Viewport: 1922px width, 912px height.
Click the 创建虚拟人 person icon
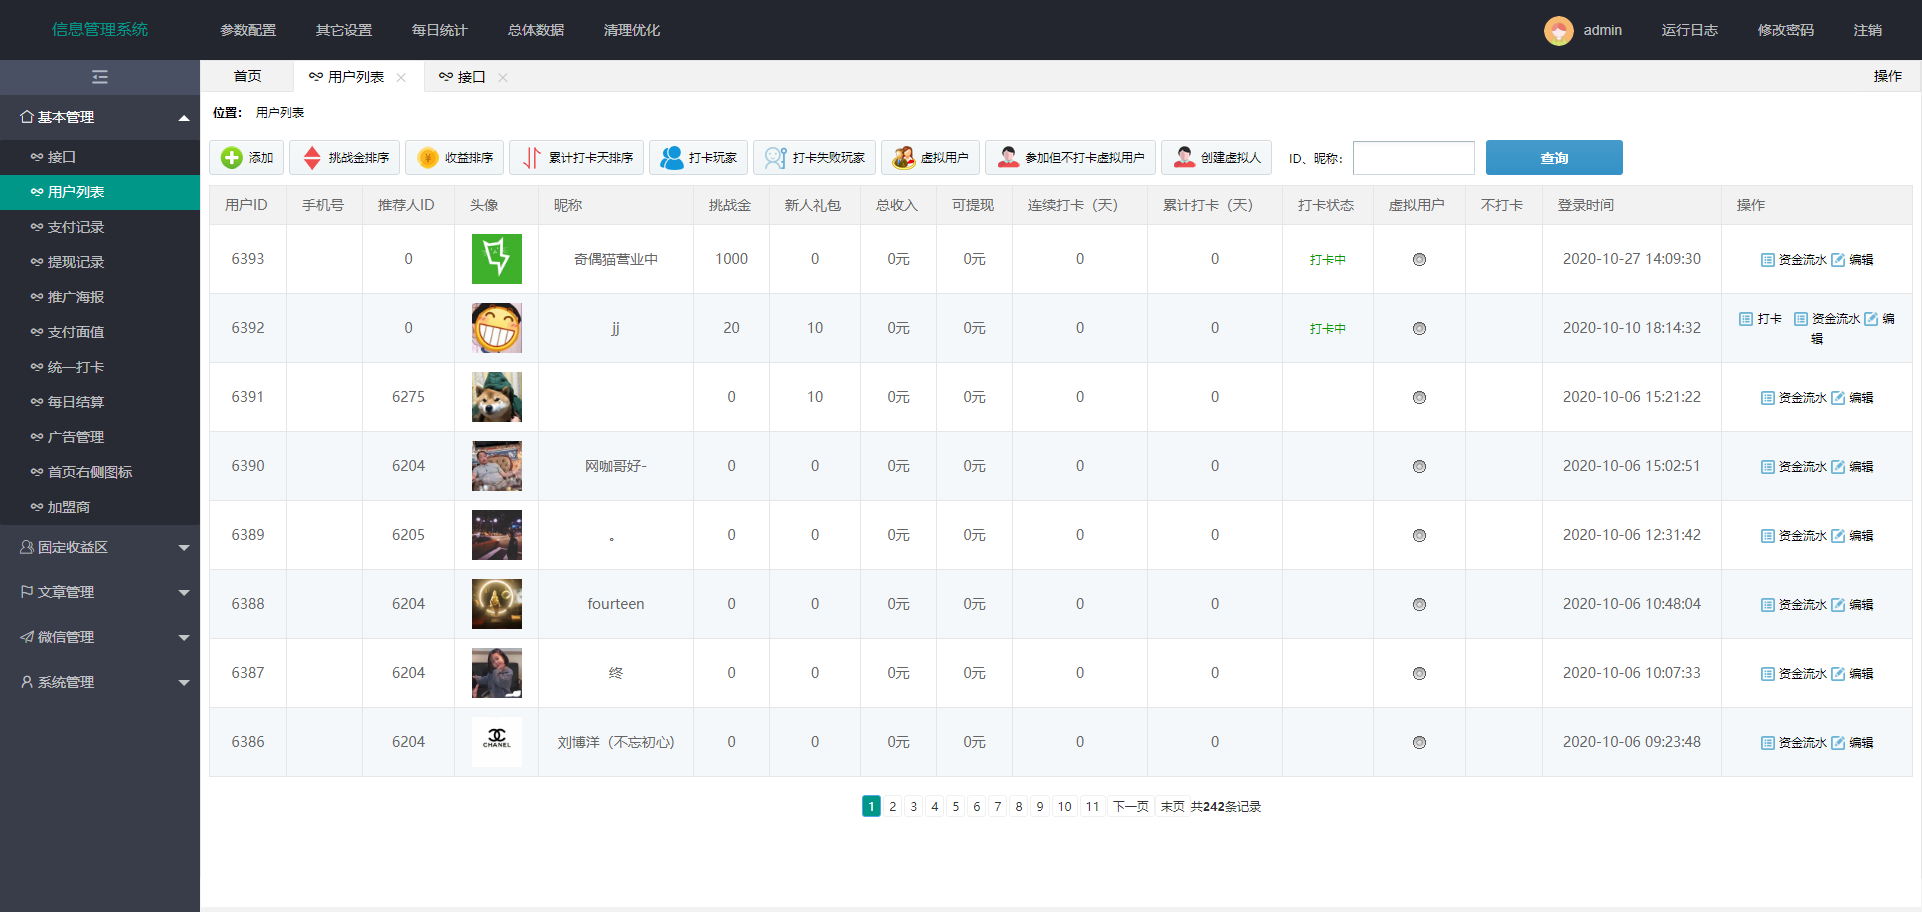[1184, 158]
